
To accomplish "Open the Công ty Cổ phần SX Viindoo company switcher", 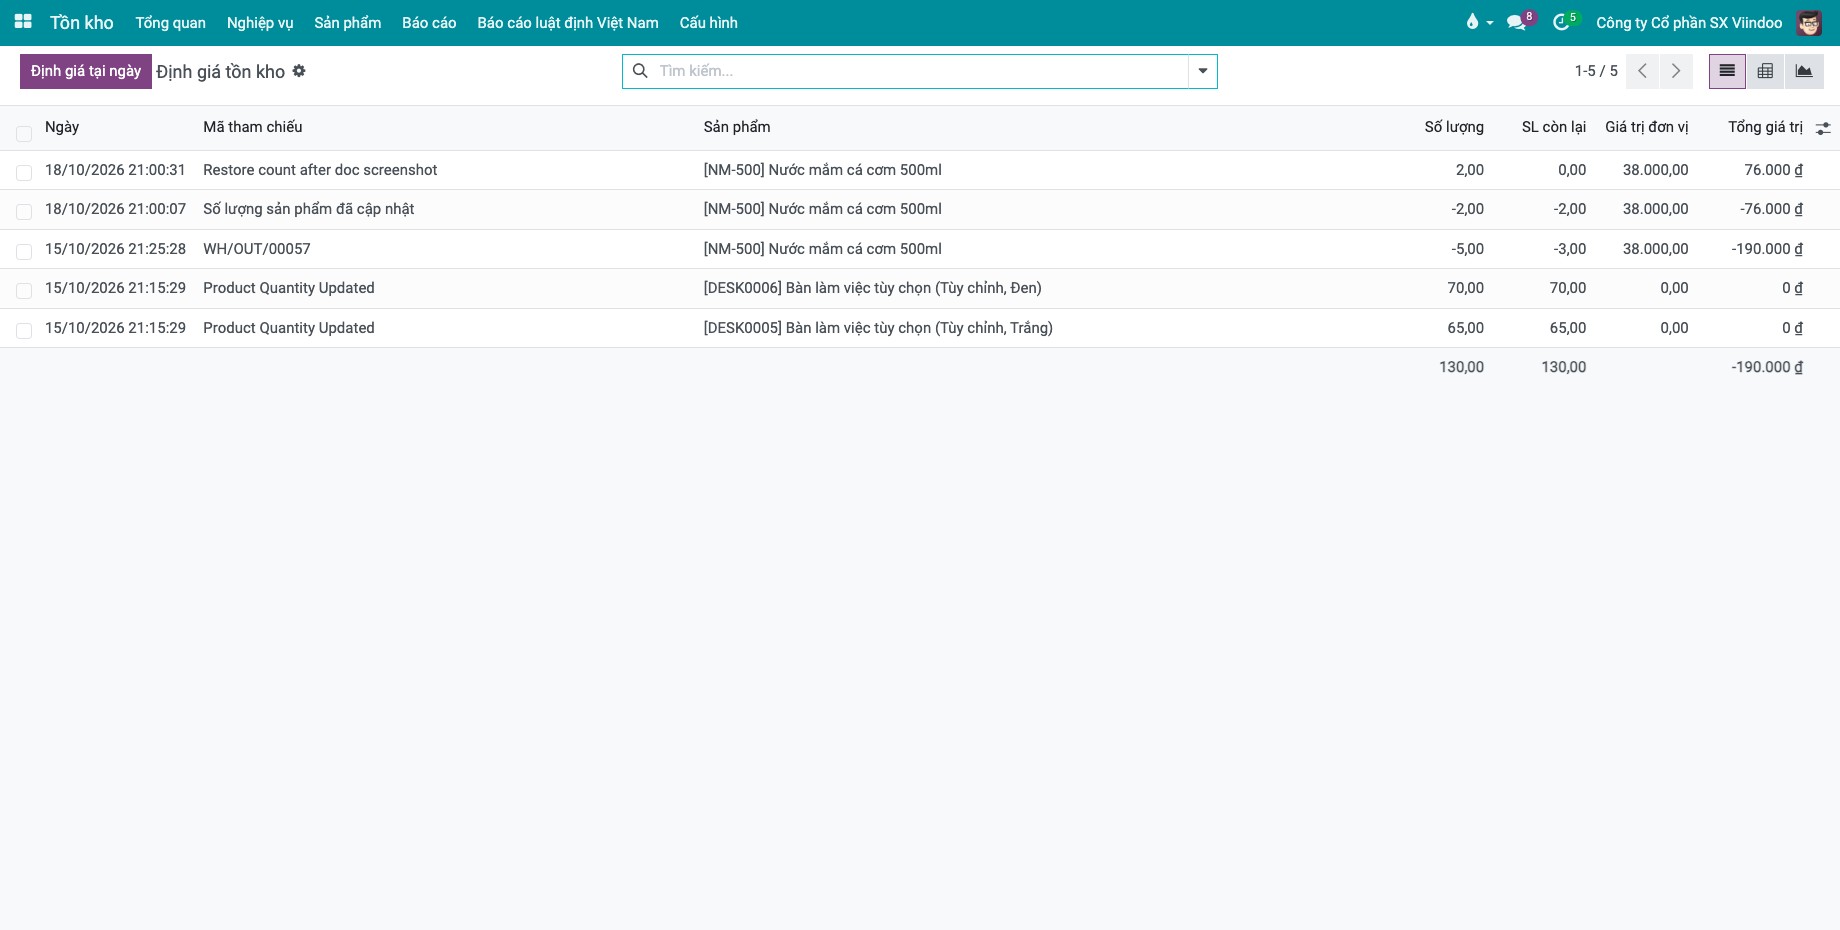I will 1689,22.
